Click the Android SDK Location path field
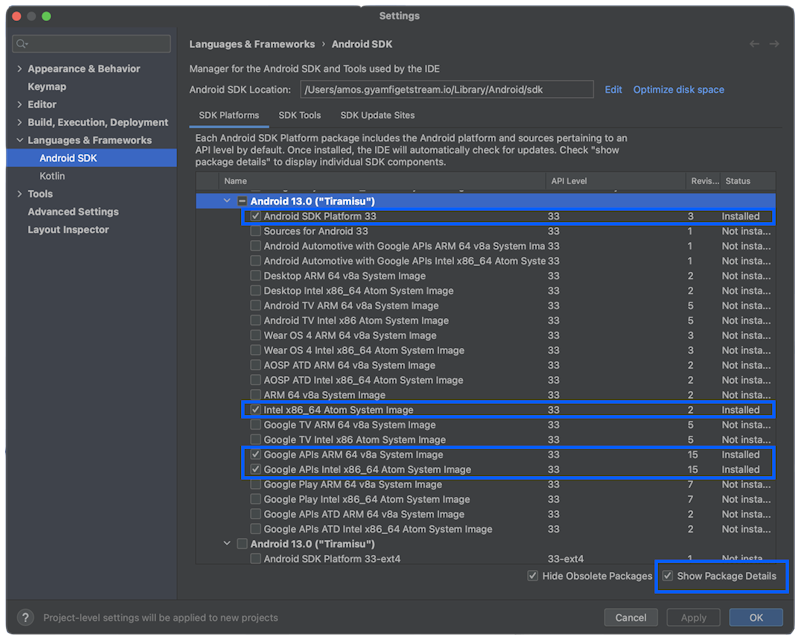 (444, 90)
